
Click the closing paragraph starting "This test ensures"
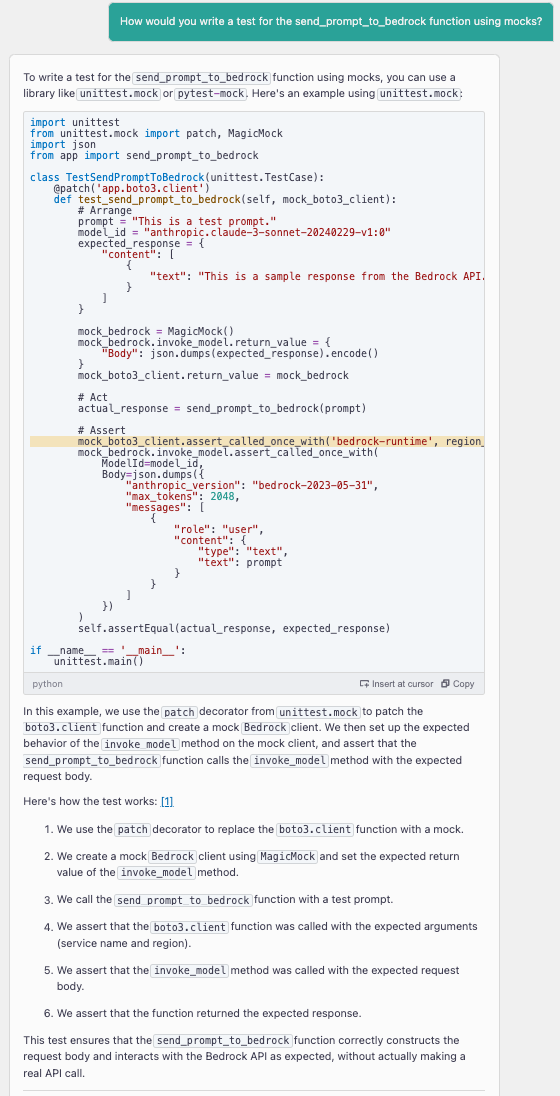[x=245, y=1056]
